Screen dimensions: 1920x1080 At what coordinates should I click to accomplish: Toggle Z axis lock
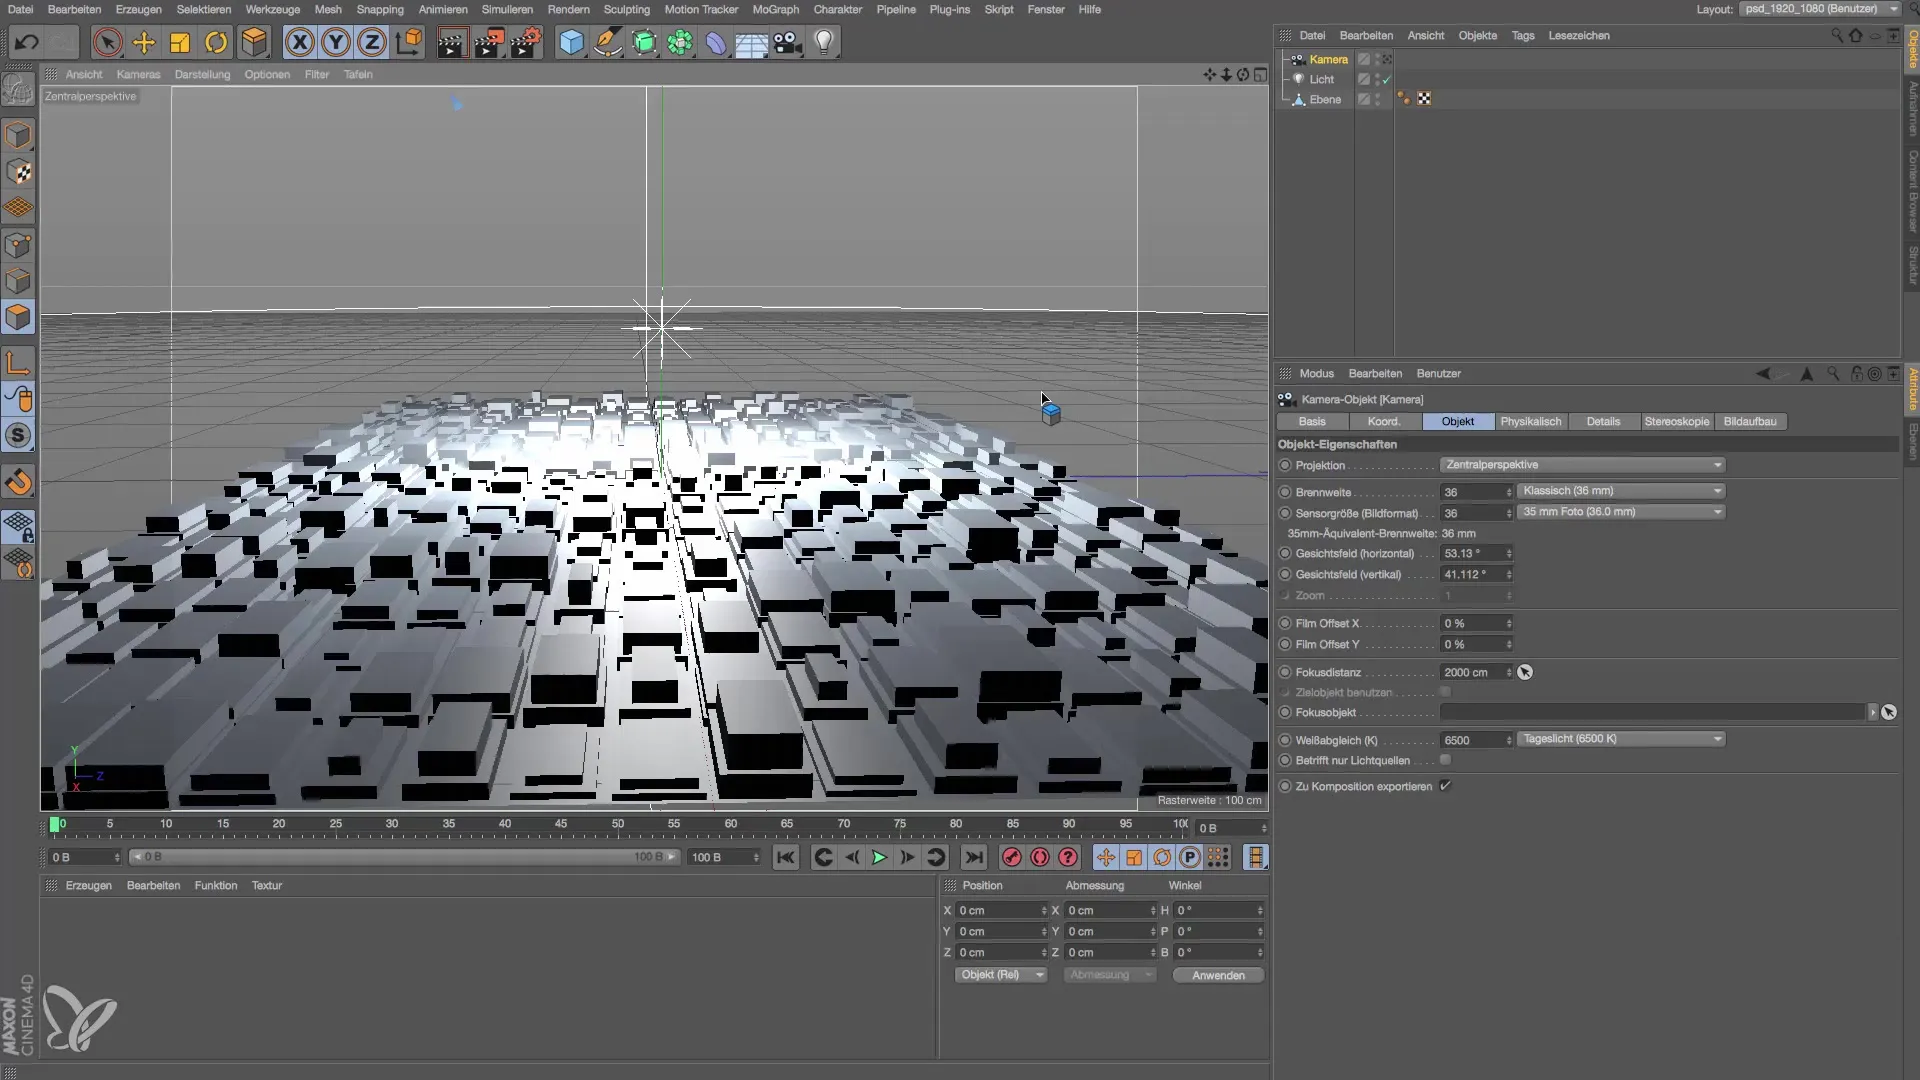tap(372, 42)
